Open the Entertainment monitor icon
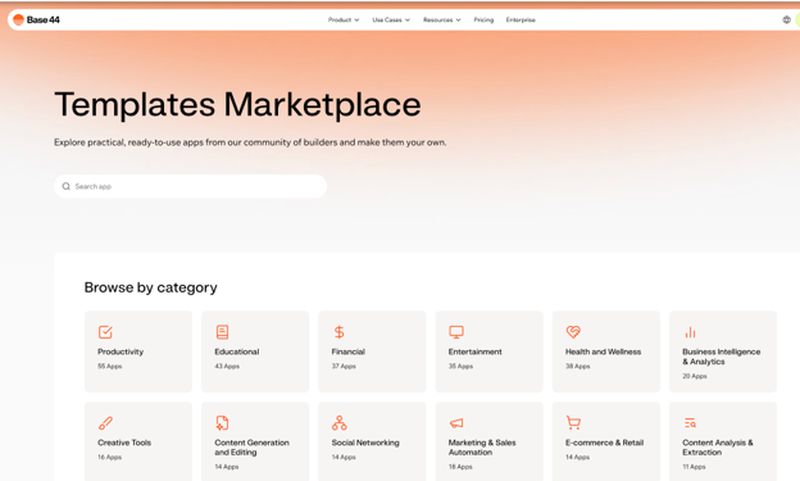This screenshot has height=481, width=800. tap(456, 332)
